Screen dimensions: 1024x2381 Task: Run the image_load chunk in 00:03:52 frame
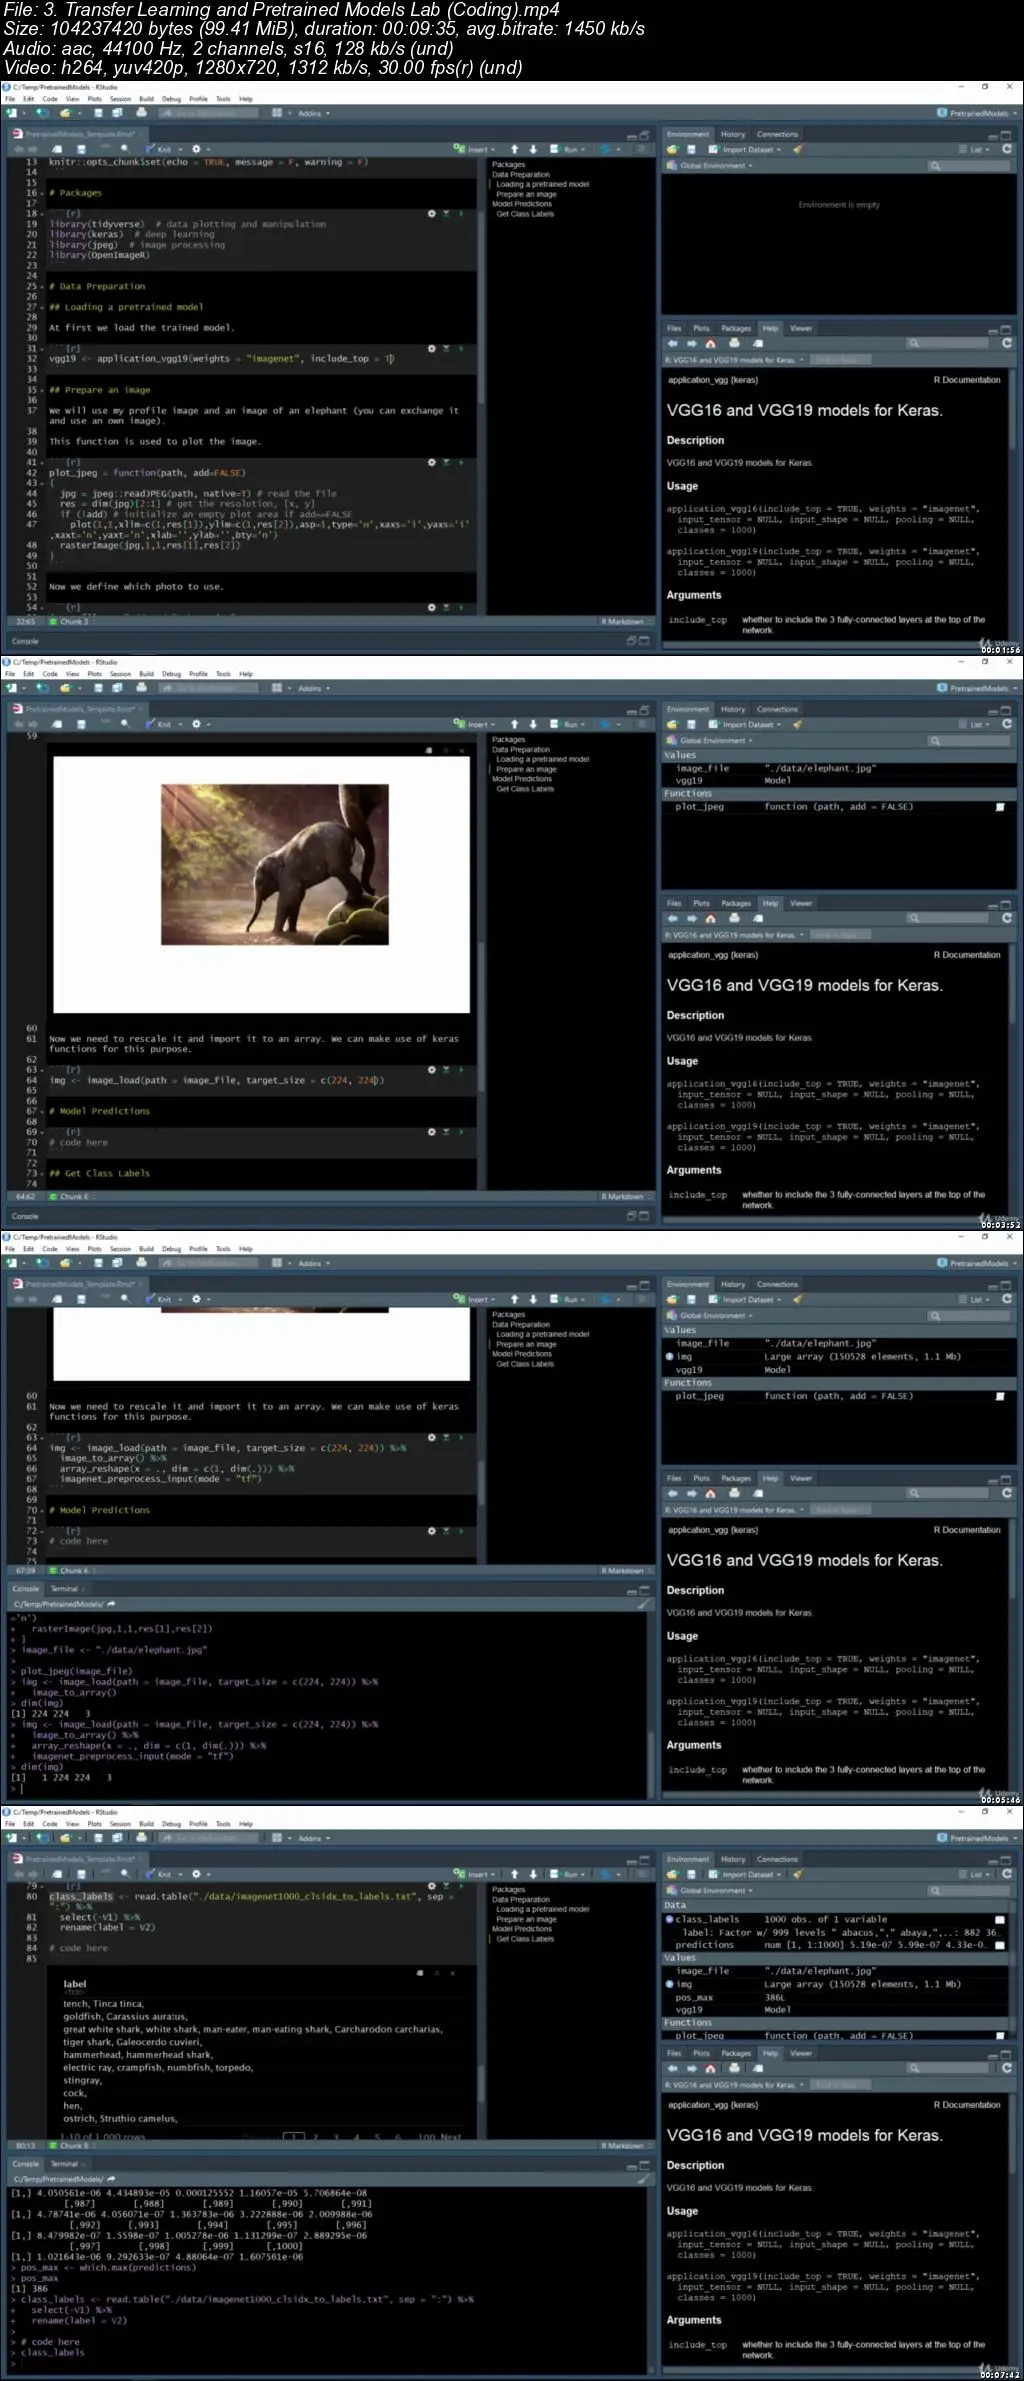(x=461, y=1069)
